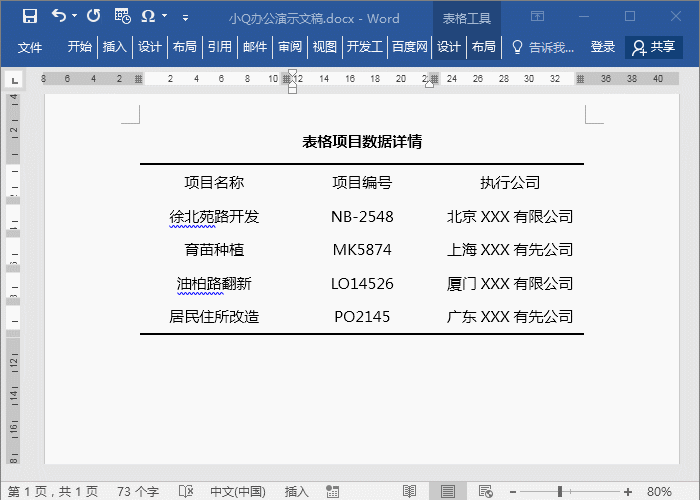Open the spelling and proofing check icon

pos(186,491)
